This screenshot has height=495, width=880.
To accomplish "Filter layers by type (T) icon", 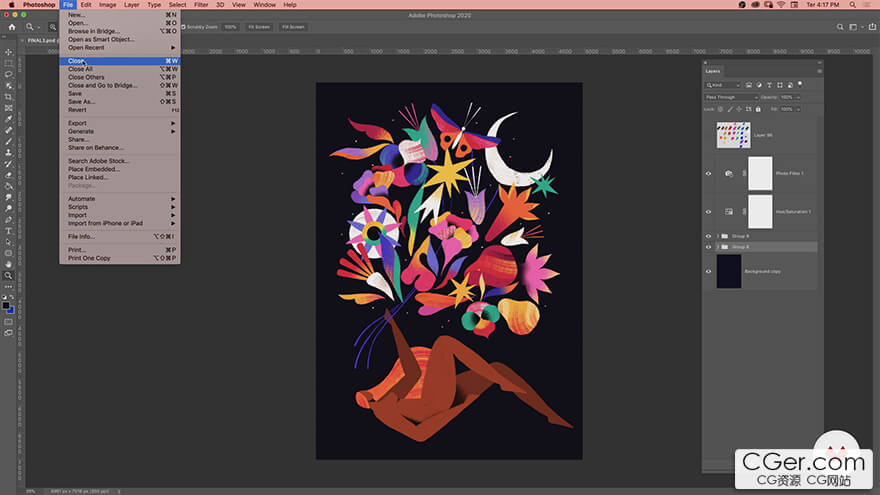I will click(x=769, y=85).
